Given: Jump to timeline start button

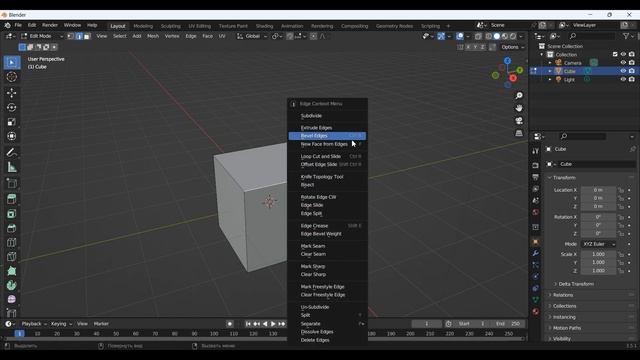Looking at the screenshot, I should [248, 324].
